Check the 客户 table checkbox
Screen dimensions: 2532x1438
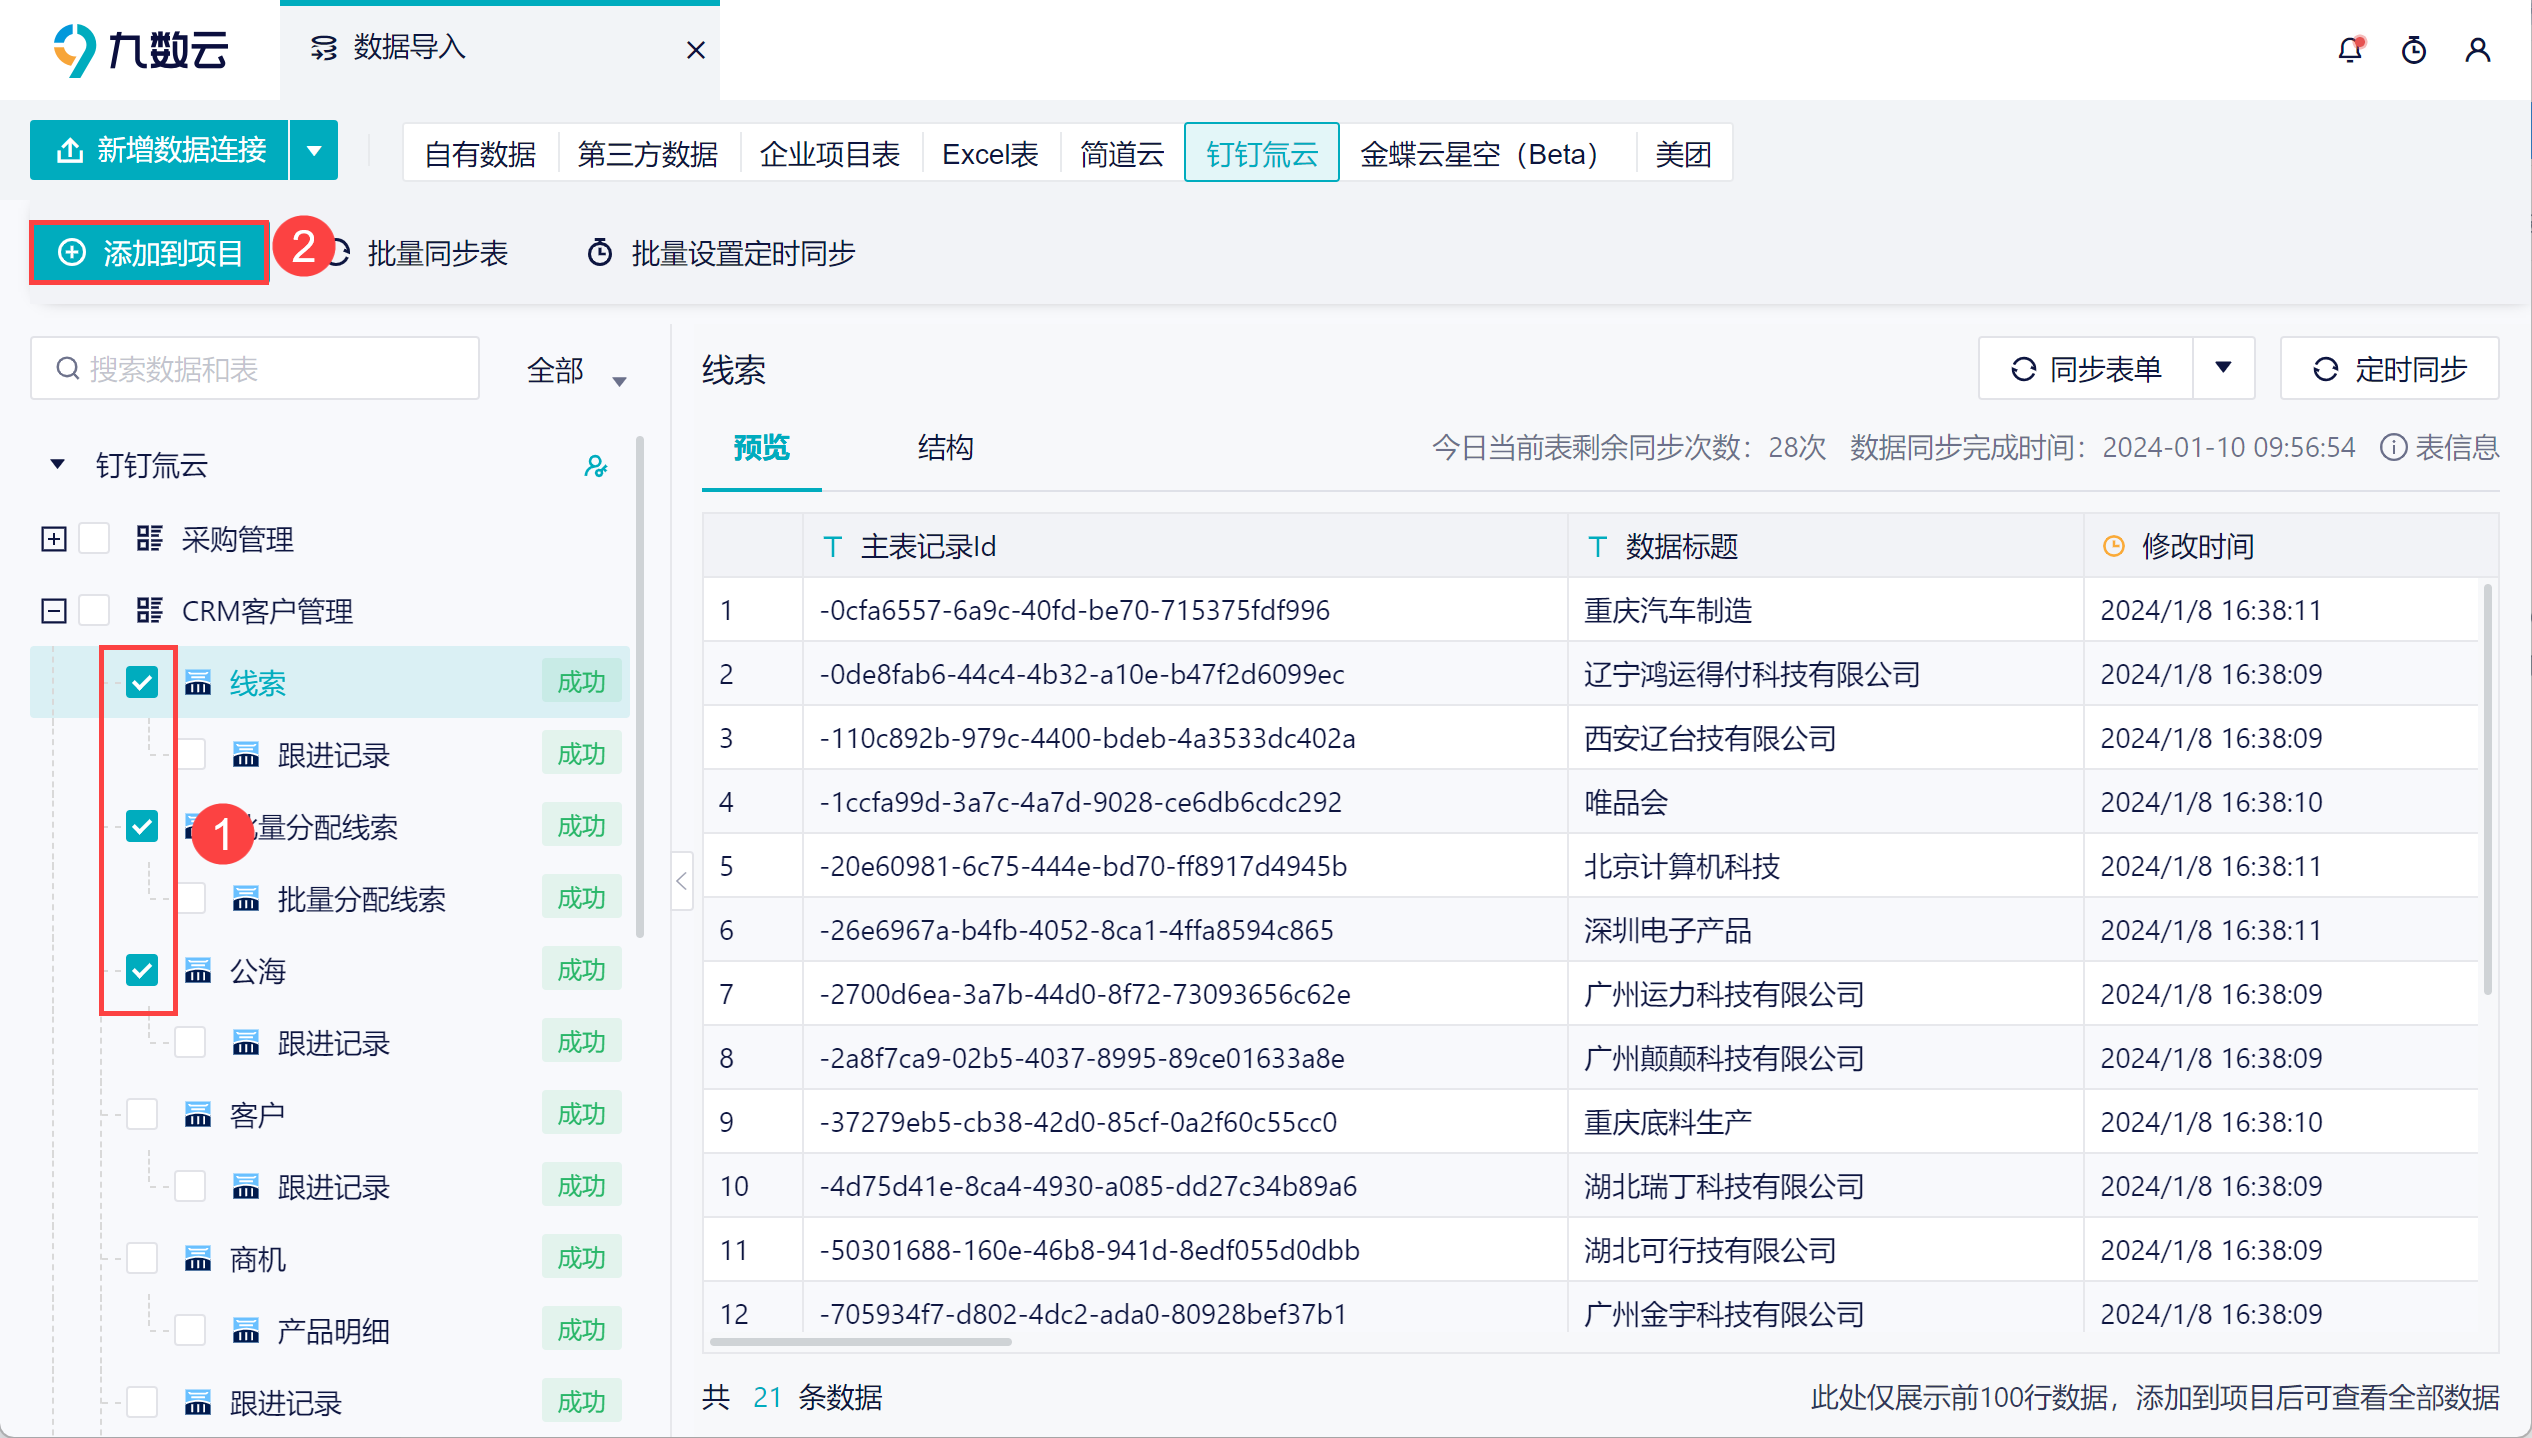click(x=142, y=1114)
